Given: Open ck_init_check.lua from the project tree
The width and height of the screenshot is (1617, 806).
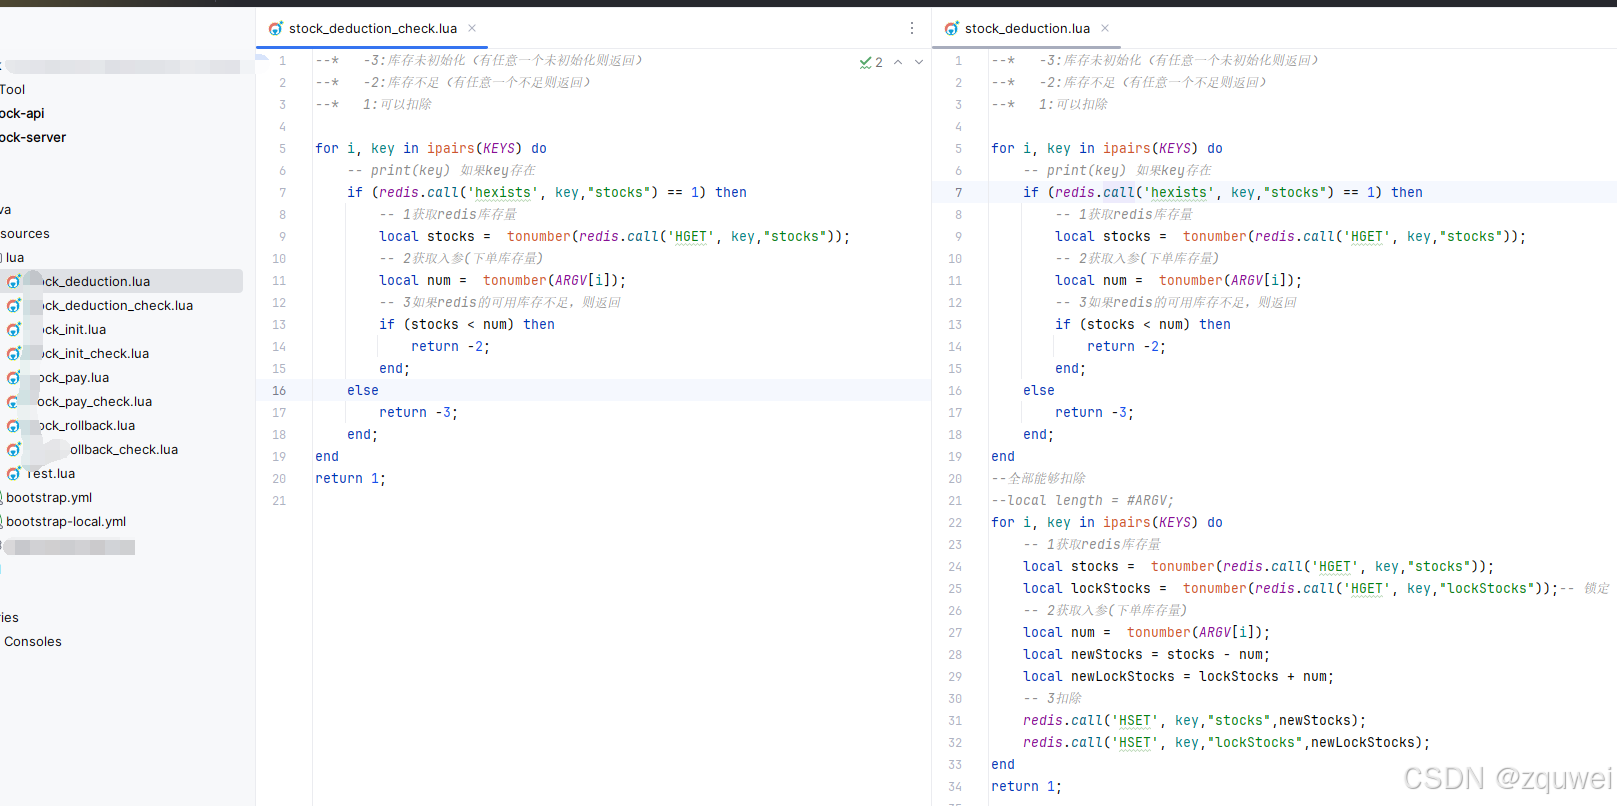Looking at the screenshot, I should [x=95, y=354].
